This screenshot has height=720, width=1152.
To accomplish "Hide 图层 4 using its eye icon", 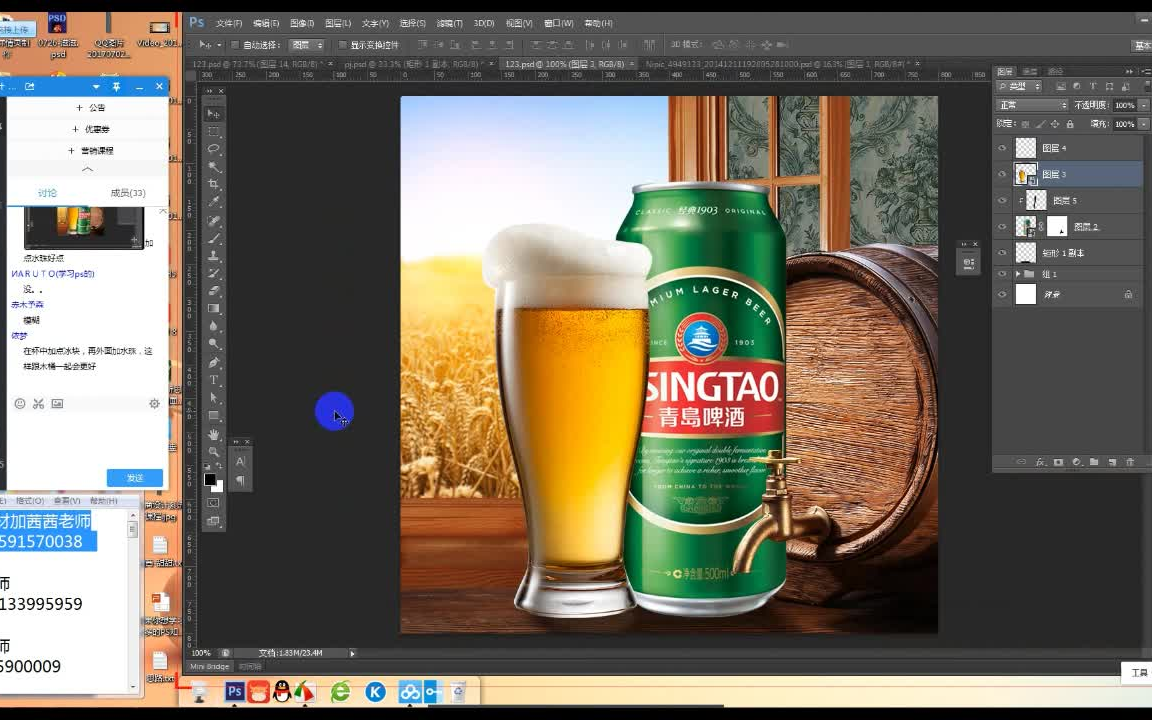I will pos(1002,148).
